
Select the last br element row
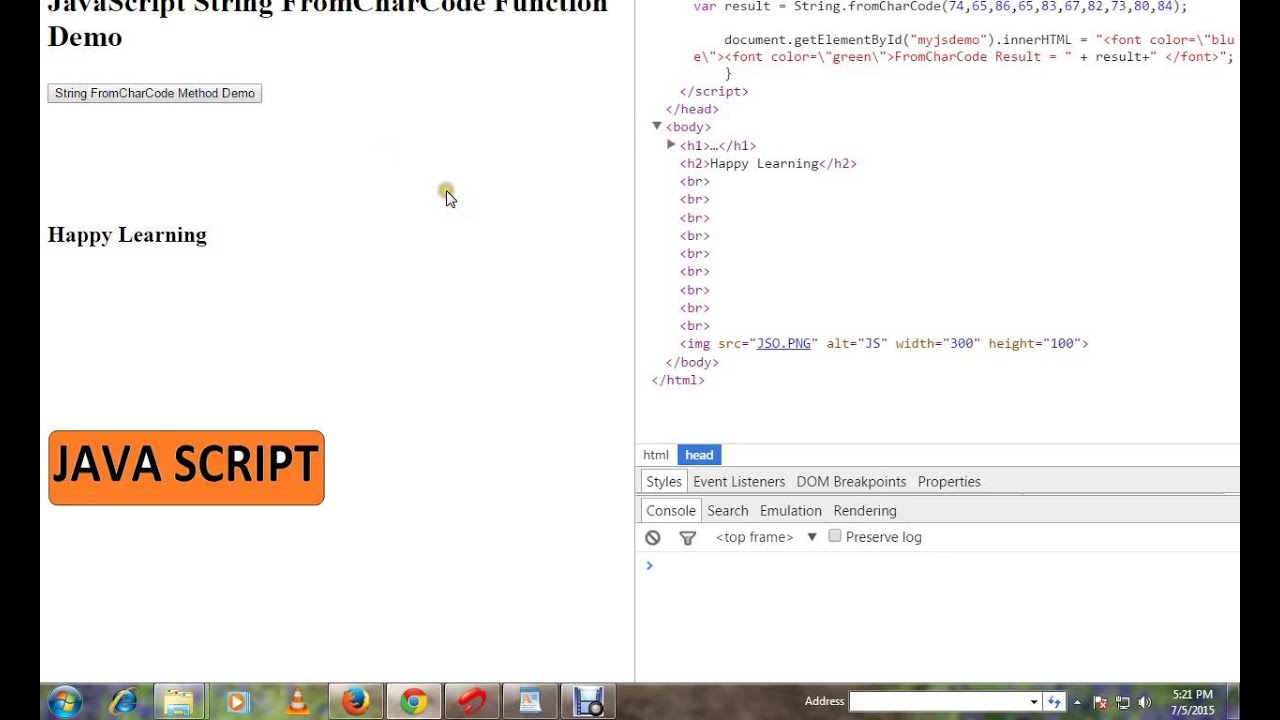point(695,325)
